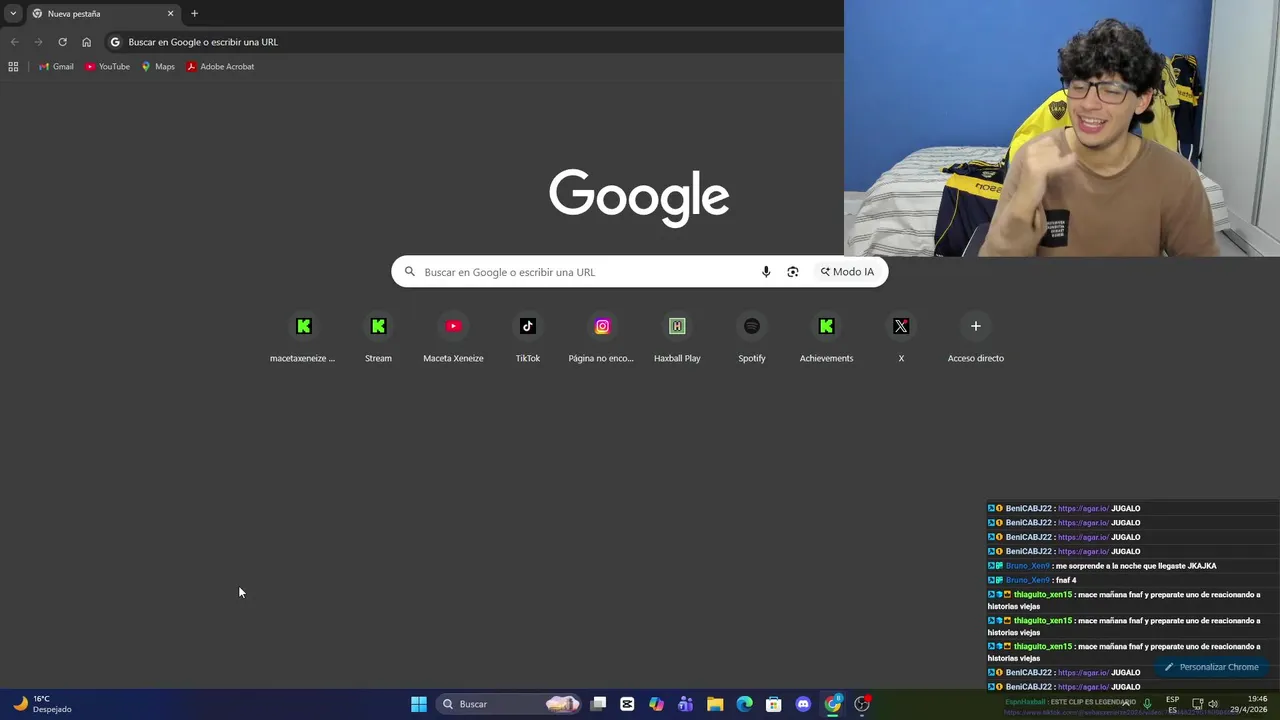Click the Google logo
The height and width of the screenshot is (720, 1280).
pyautogui.click(x=639, y=198)
